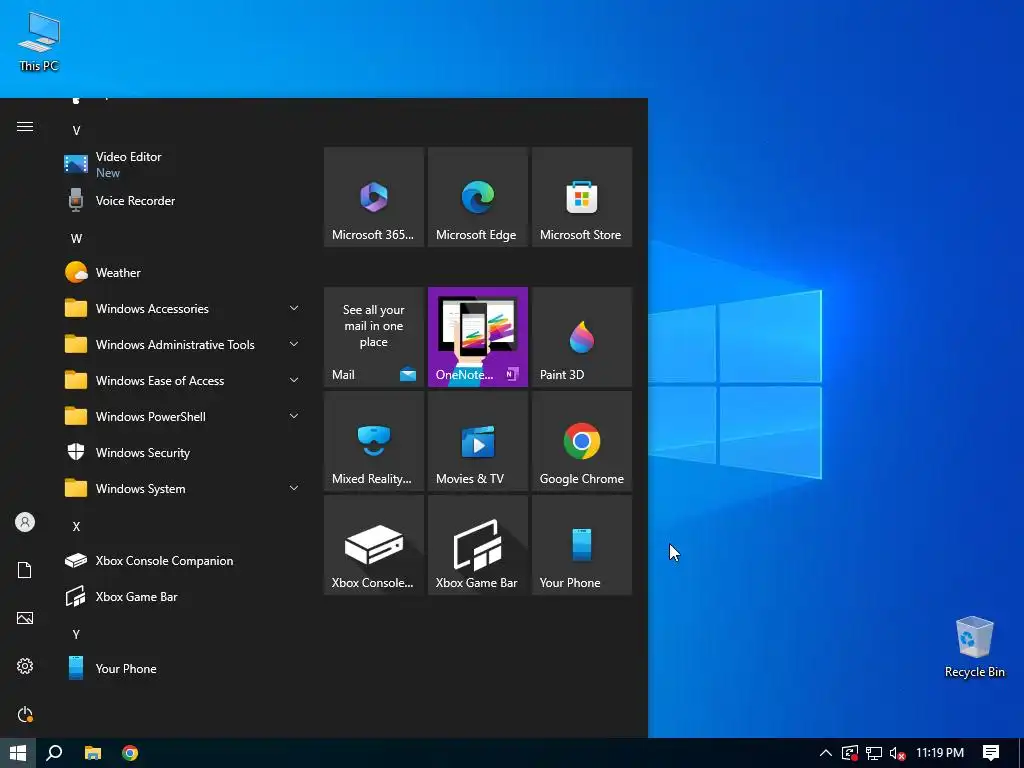Viewport: 1024px width, 768px height.
Task: Click the Windows Start button
Action: click(x=18, y=753)
